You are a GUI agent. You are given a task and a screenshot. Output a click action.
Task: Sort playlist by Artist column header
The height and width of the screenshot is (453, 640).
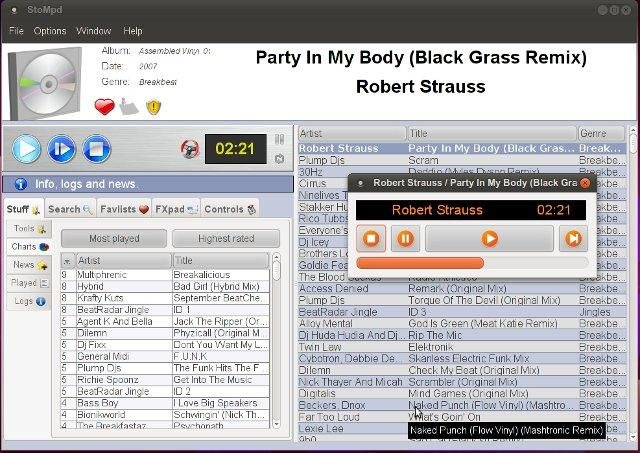pos(352,133)
